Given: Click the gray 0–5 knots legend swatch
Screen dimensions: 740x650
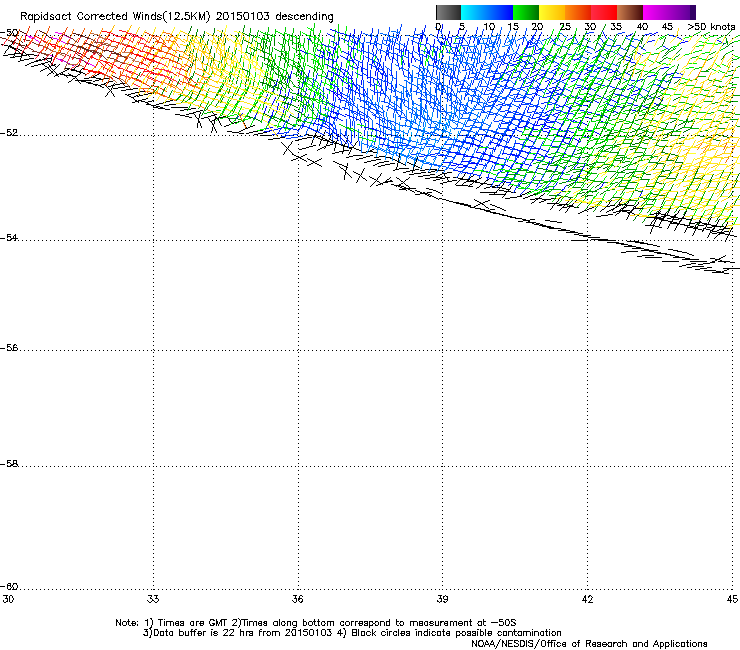Looking at the screenshot, I should coord(448,12).
